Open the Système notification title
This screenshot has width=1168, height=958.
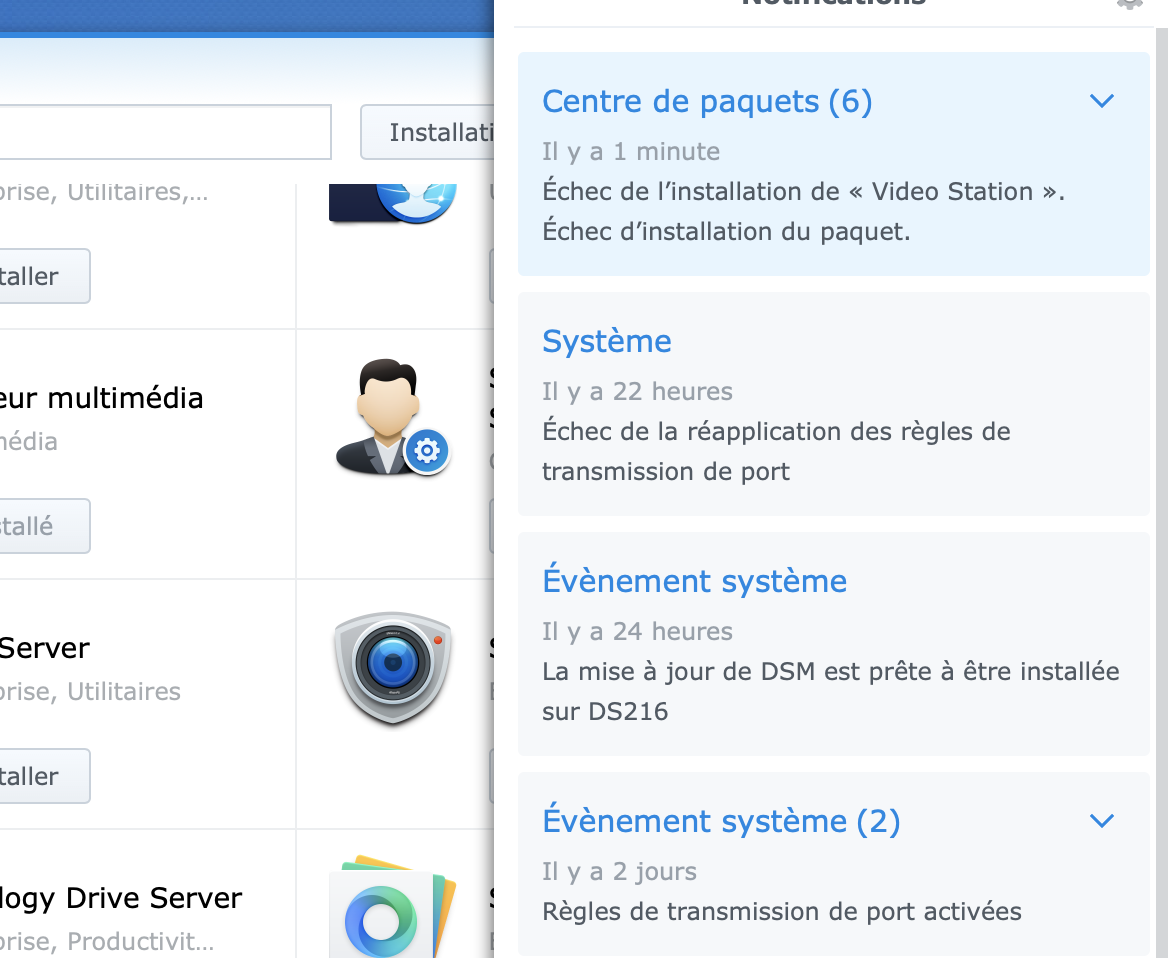tap(606, 341)
